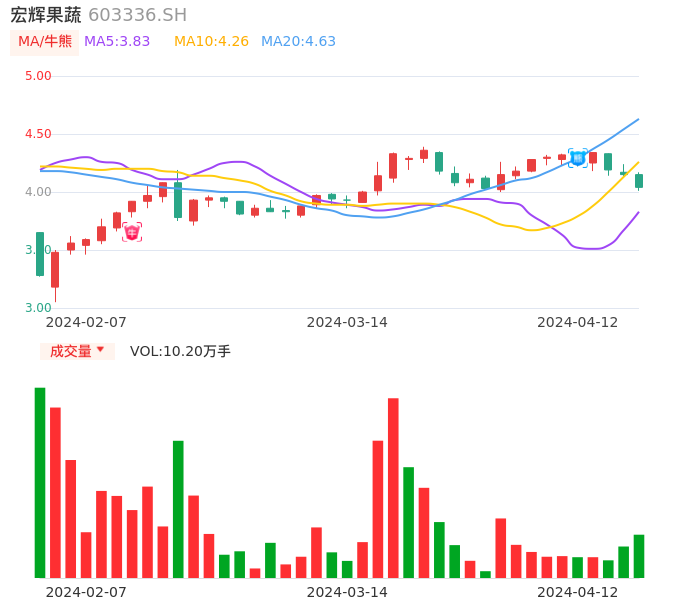
Task: Click the VOL:10.20万手 volume readout
Action: tap(180, 351)
